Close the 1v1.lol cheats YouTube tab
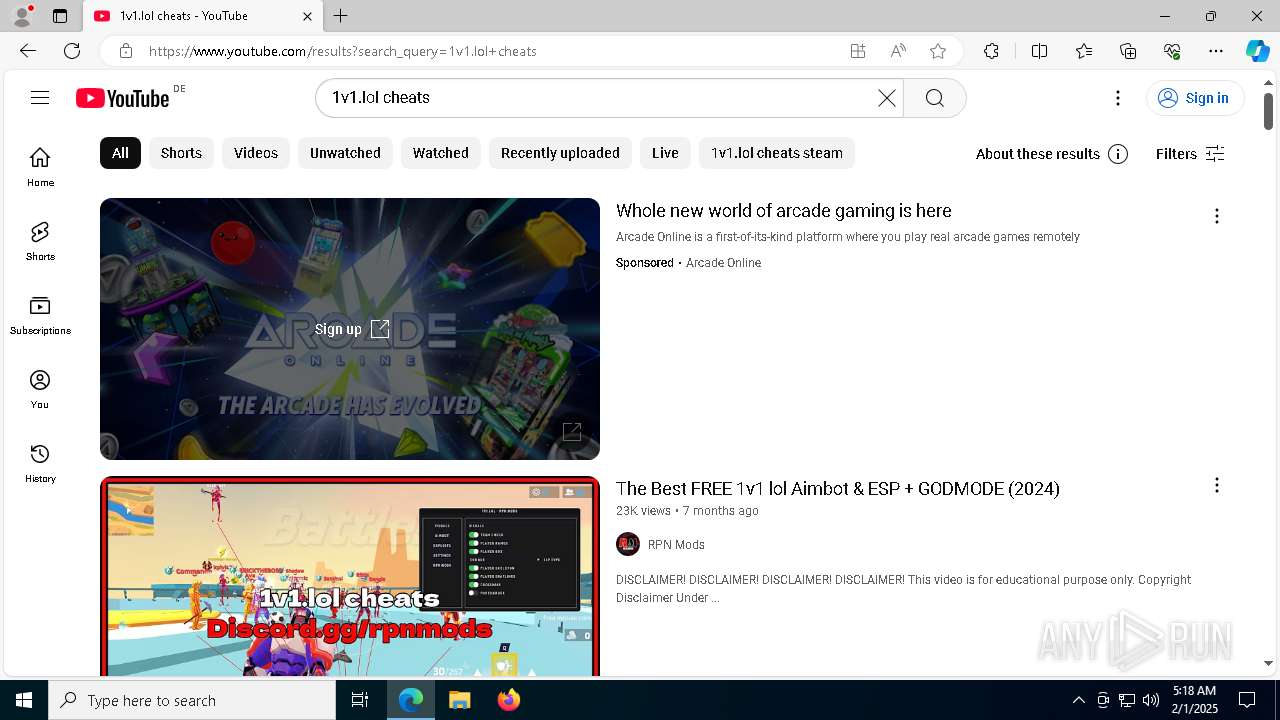1280x720 pixels. coord(307,16)
